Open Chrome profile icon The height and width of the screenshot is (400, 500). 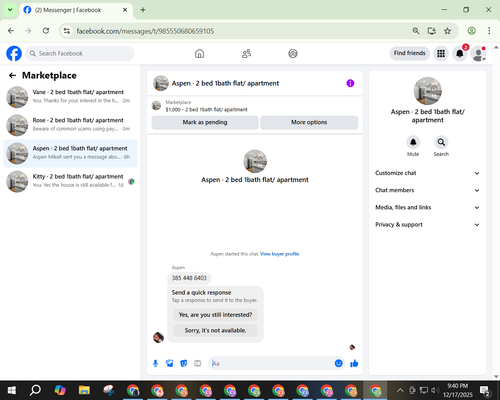471,31
